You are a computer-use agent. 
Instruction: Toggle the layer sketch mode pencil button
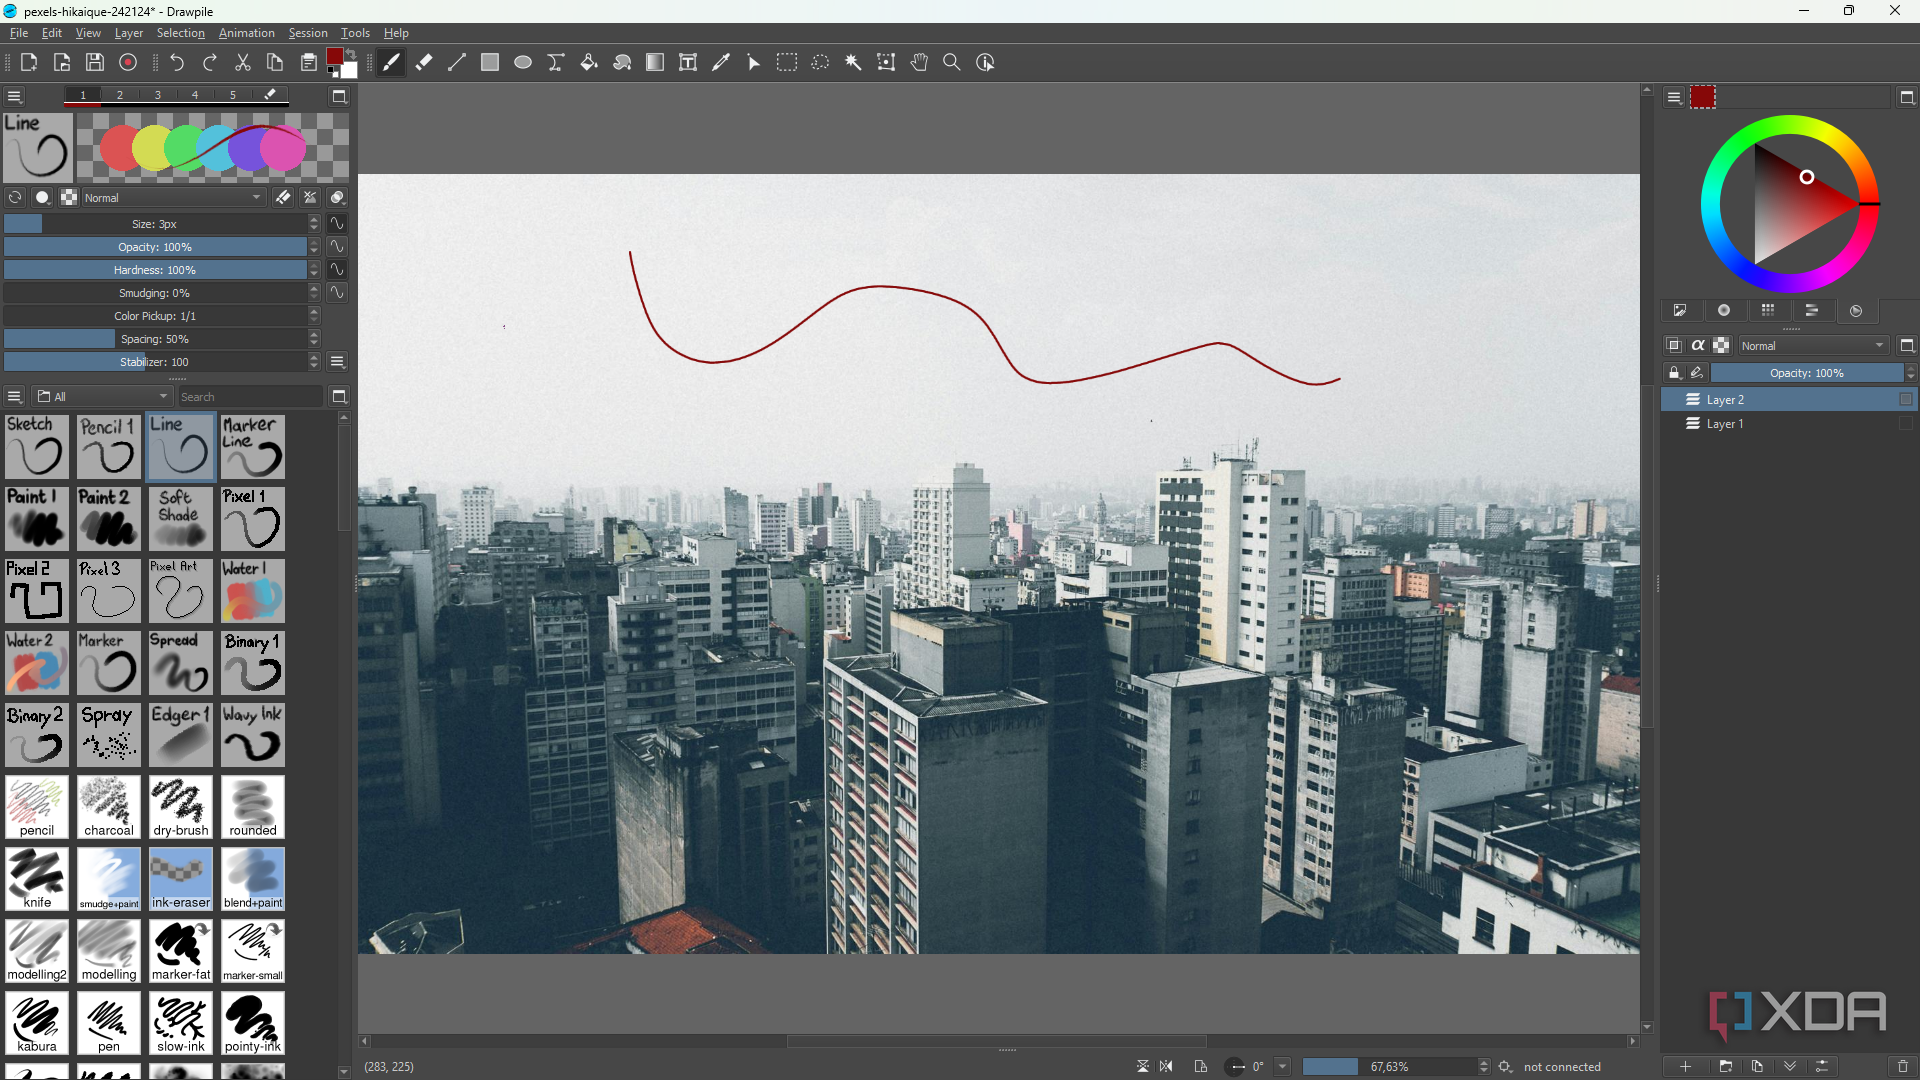[1697, 372]
